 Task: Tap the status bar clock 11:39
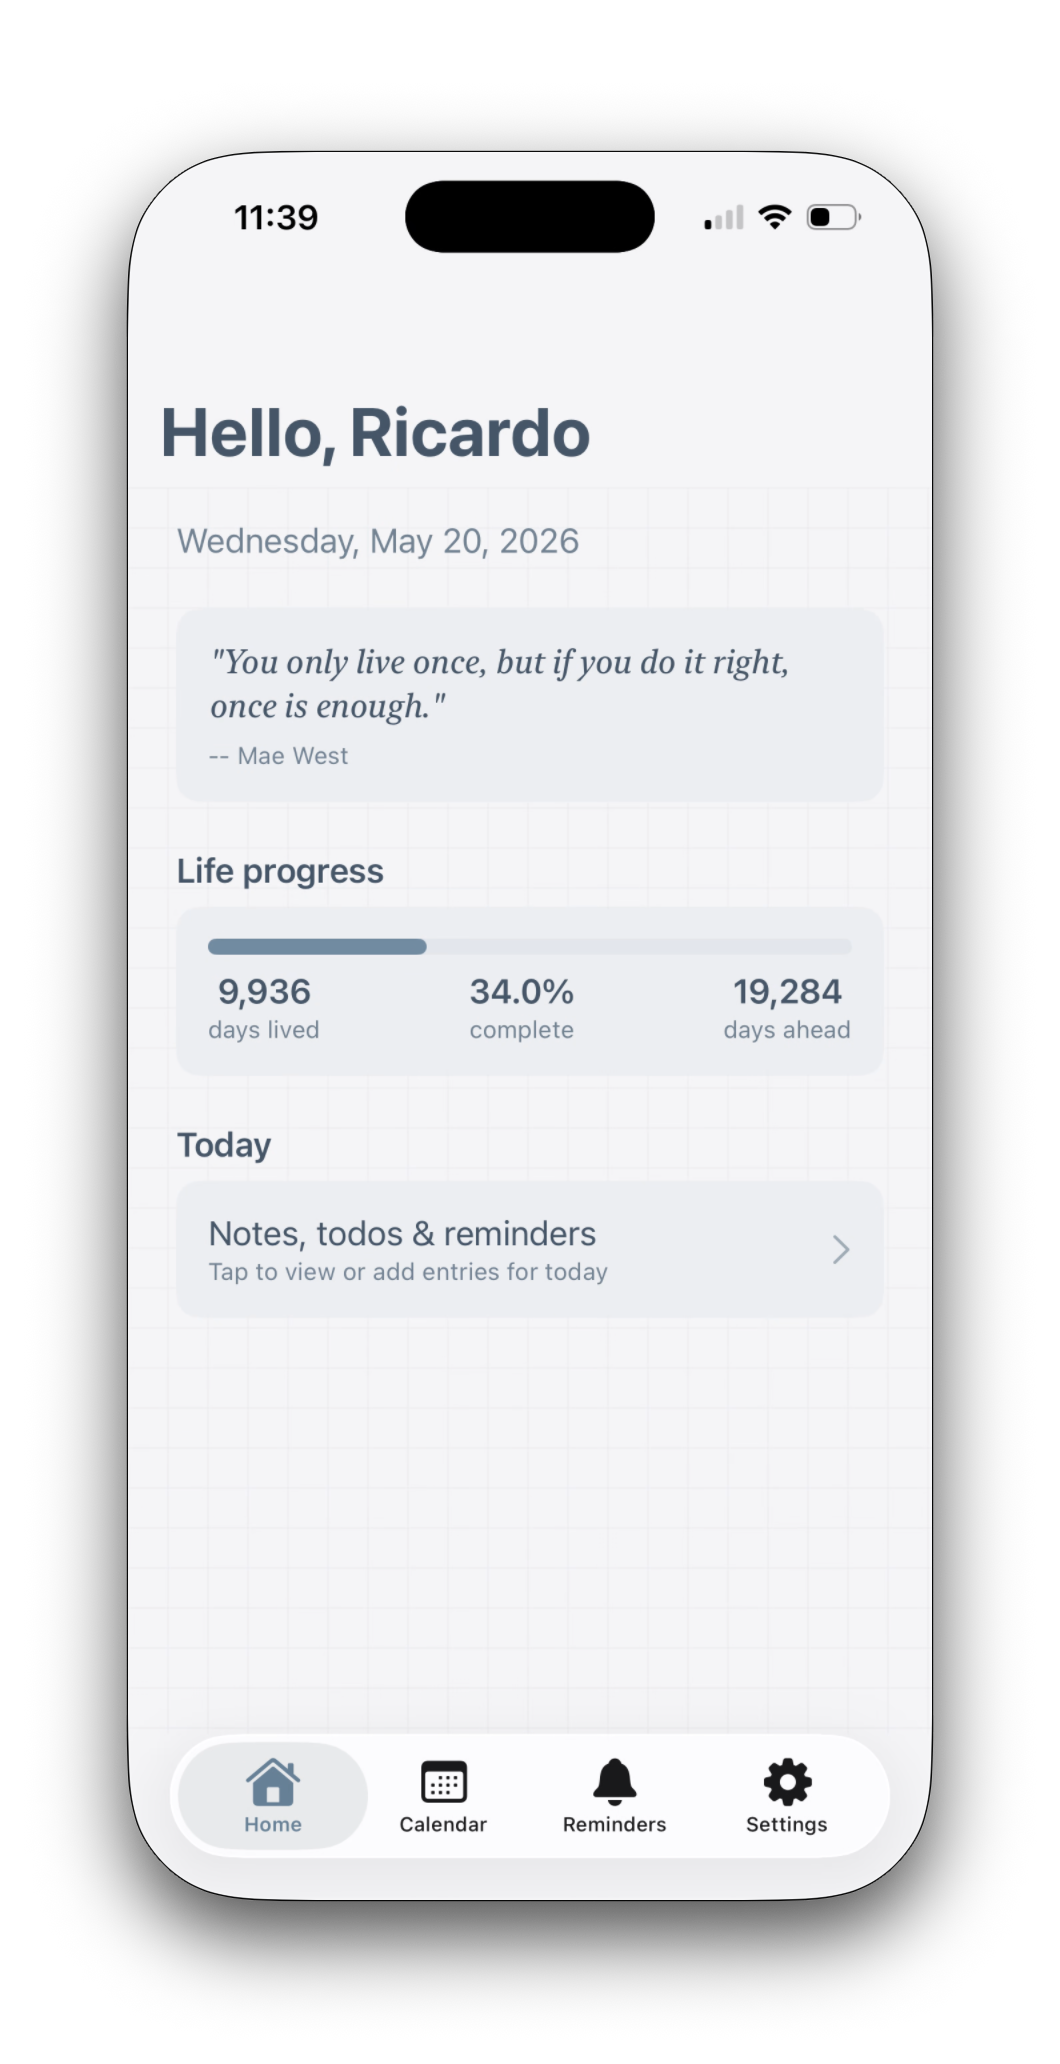(276, 217)
